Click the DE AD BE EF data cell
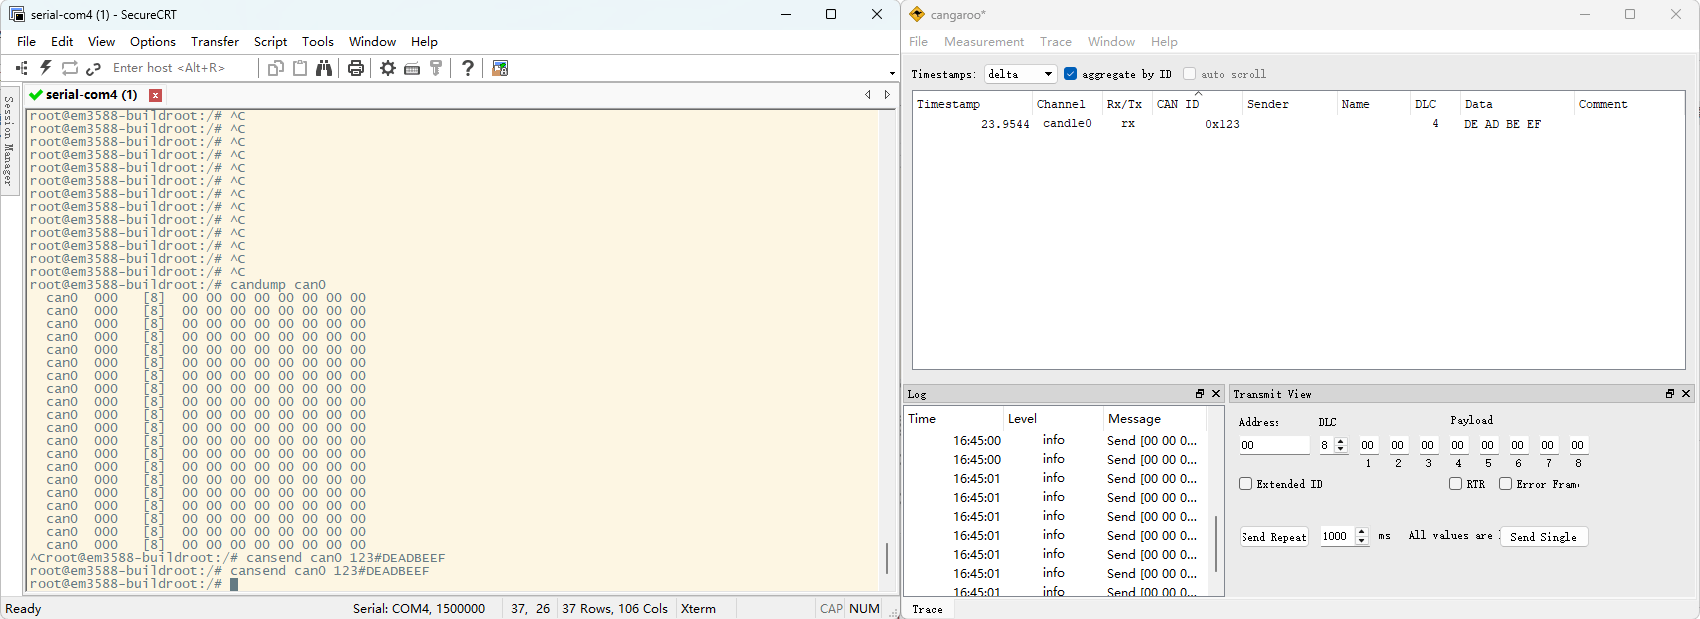Image resolution: width=1700 pixels, height=619 pixels. pyautogui.click(x=1502, y=124)
